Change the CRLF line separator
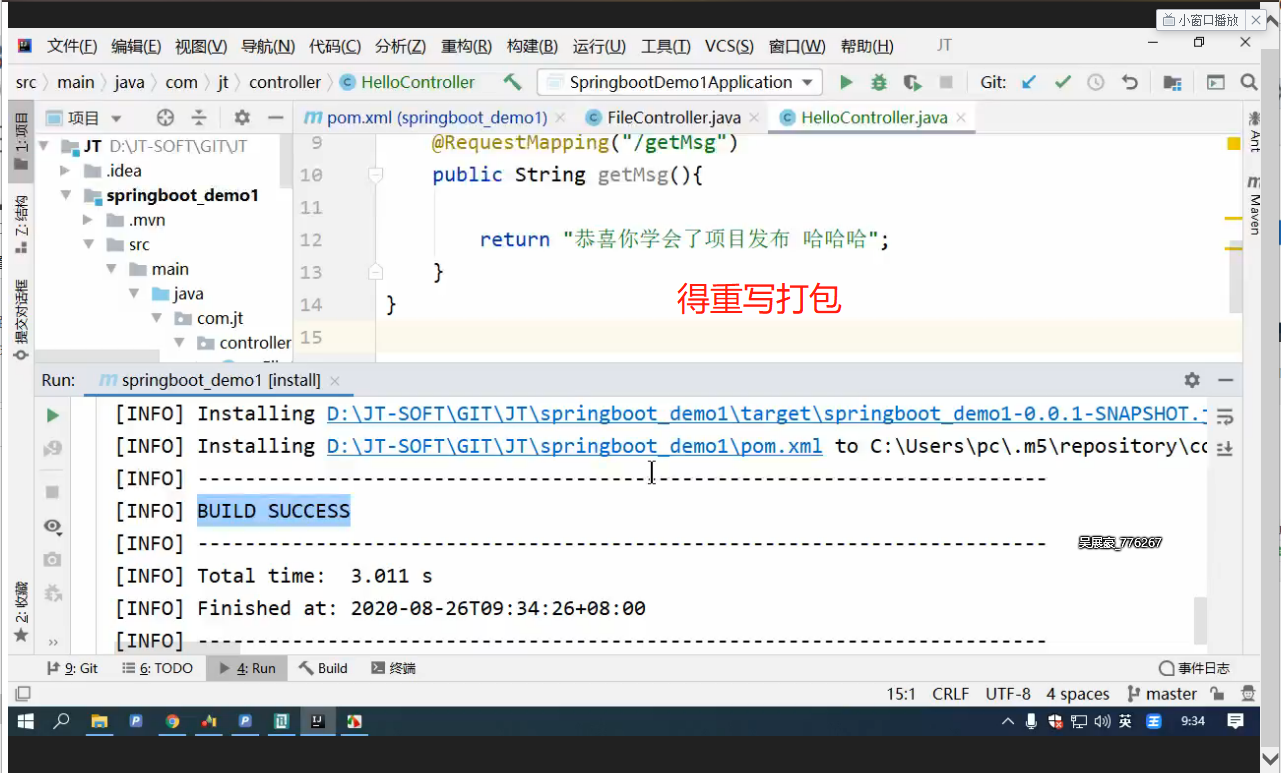This screenshot has width=1281, height=773. (x=951, y=694)
